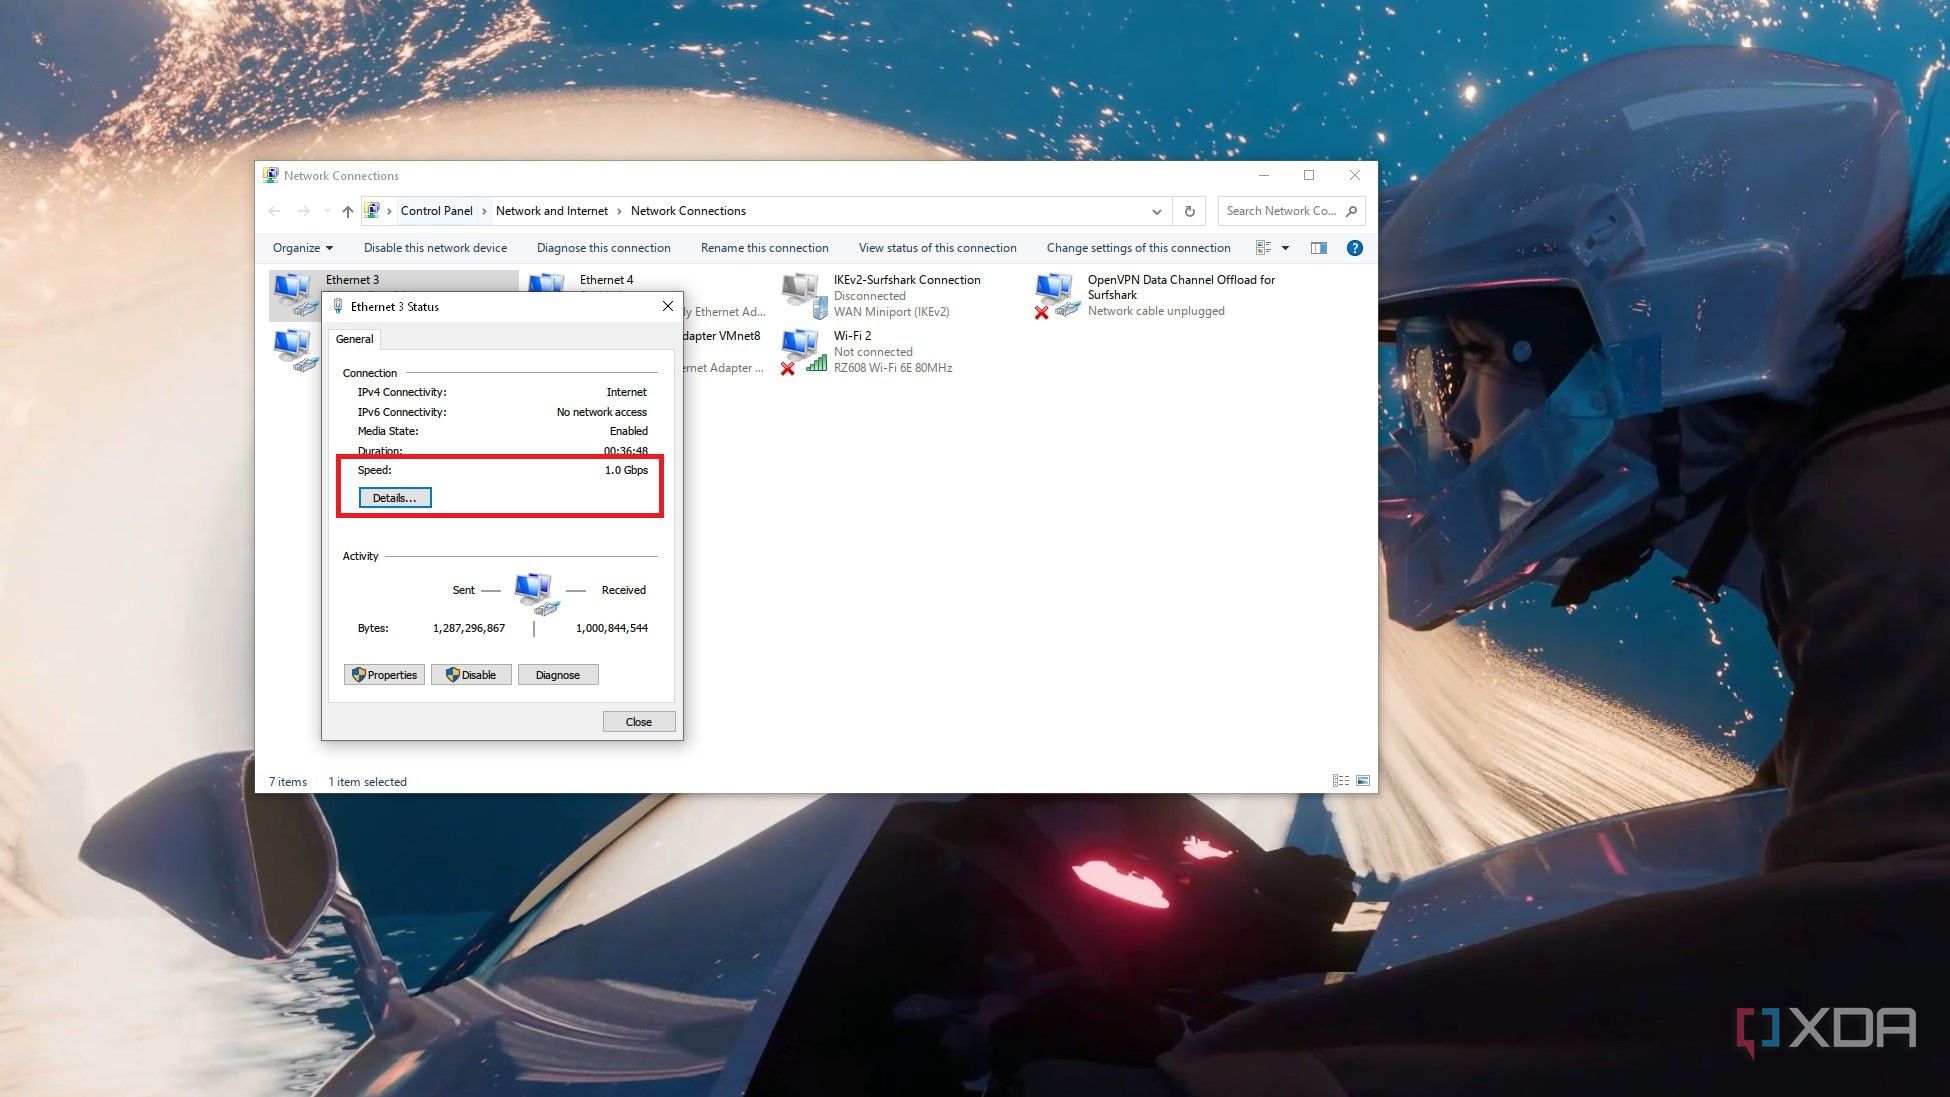The width and height of the screenshot is (1950, 1097).
Task: Click the Ethernet 3 Status title icon
Action: click(338, 307)
